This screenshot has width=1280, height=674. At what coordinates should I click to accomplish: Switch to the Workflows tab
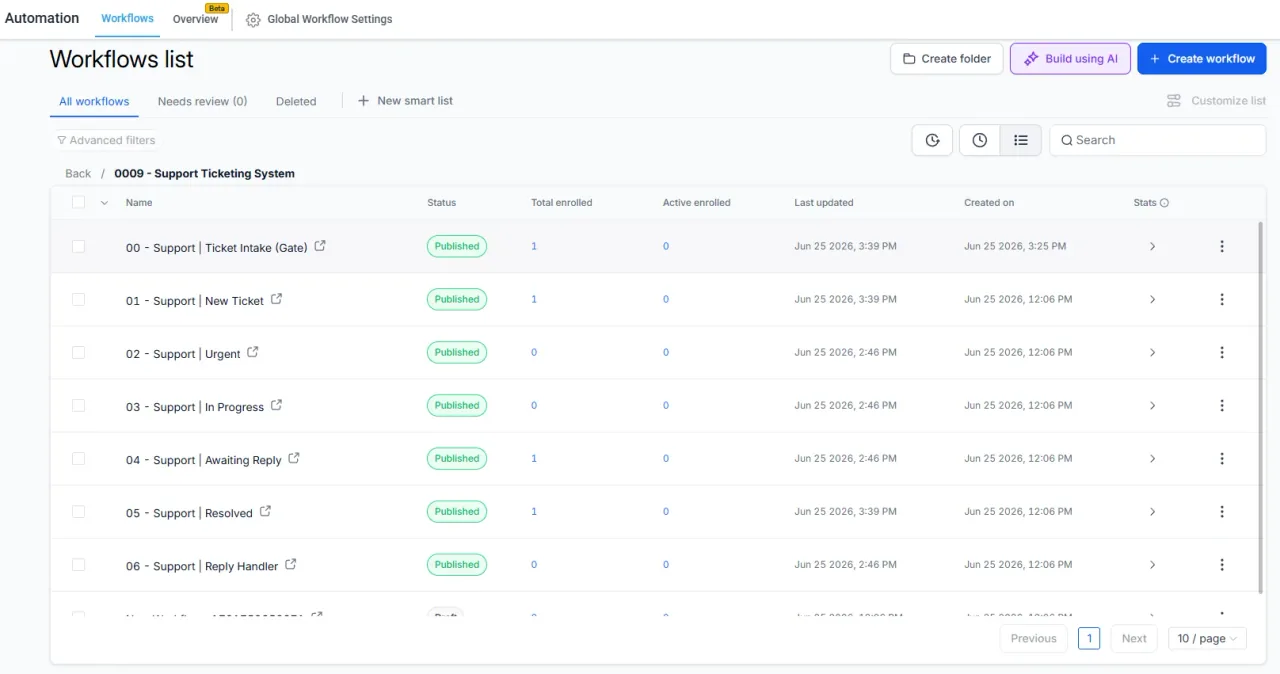pos(127,19)
